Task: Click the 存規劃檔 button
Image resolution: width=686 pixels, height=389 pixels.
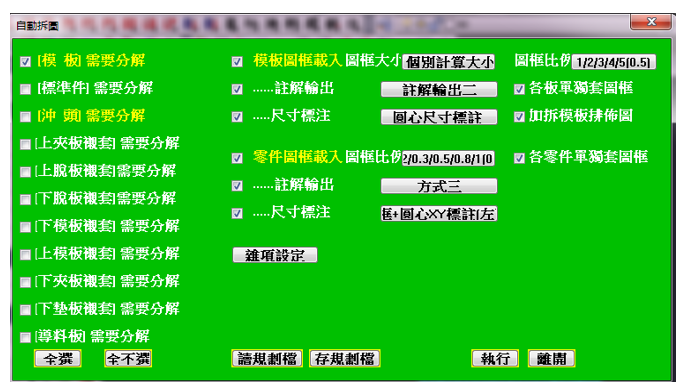Action: (x=344, y=359)
